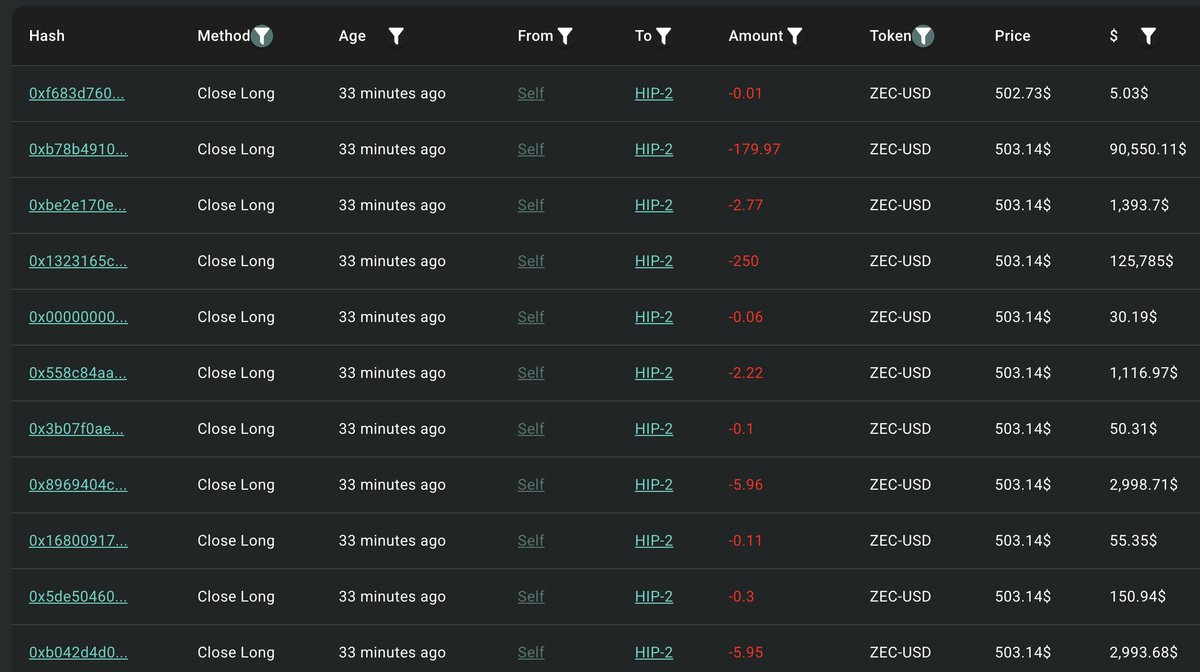Click the From column filter funnel
This screenshot has width=1200, height=672.
pos(565,36)
